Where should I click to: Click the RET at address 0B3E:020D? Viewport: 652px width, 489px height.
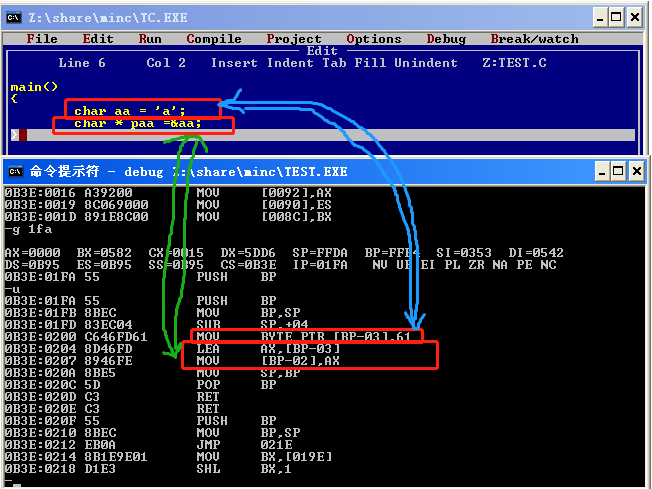pyautogui.click(x=208, y=397)
